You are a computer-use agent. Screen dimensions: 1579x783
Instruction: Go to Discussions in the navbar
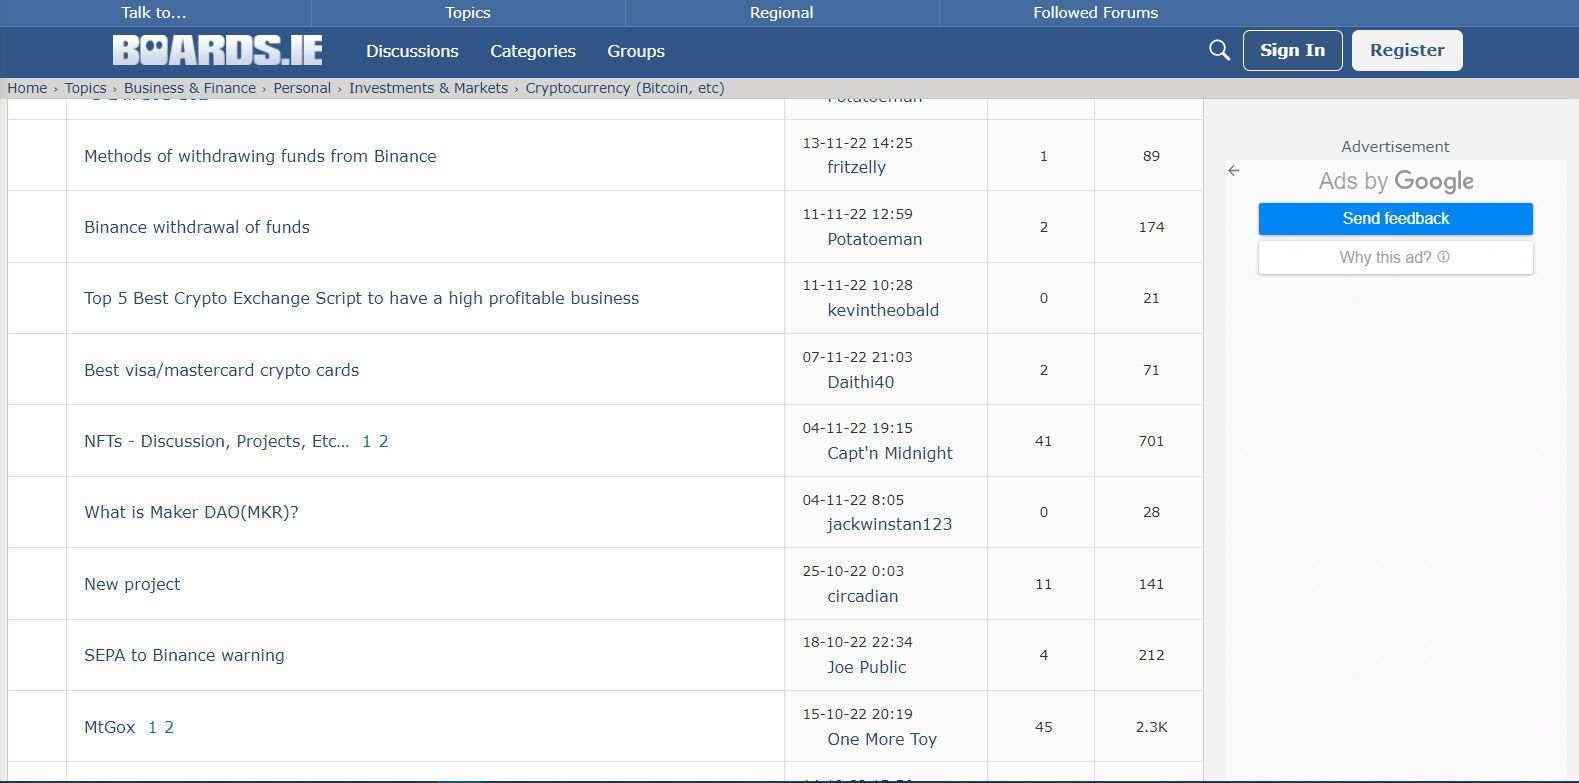412,51
